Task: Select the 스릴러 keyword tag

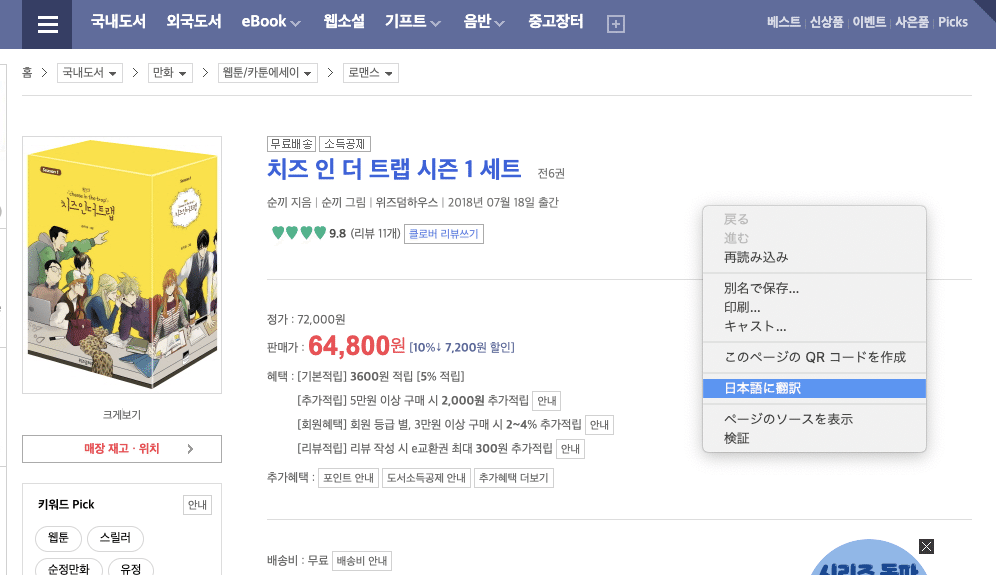Action: [115, 538]
